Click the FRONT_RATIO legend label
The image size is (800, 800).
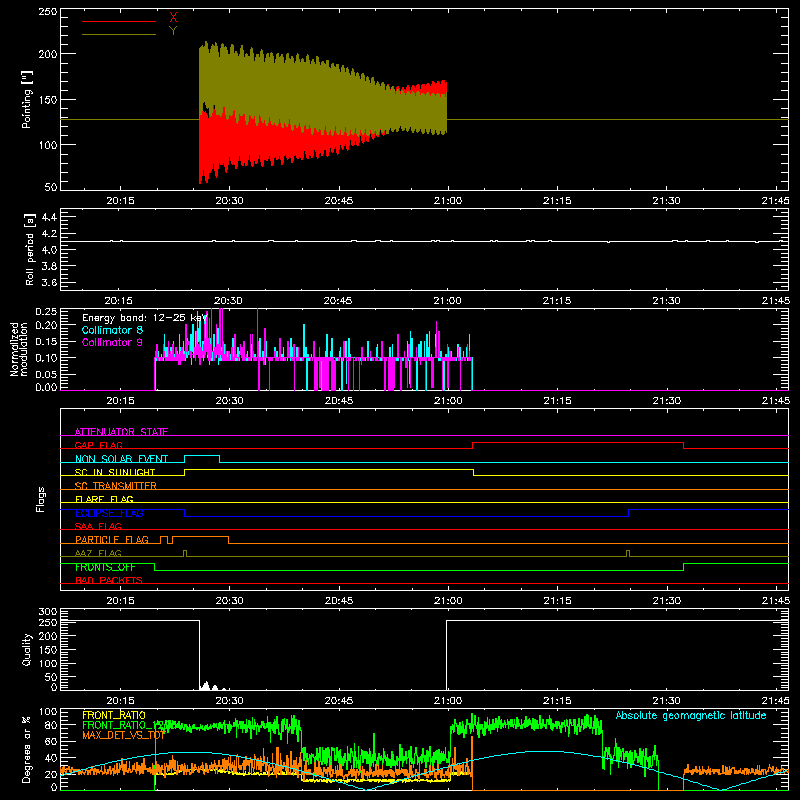(114, 715)
